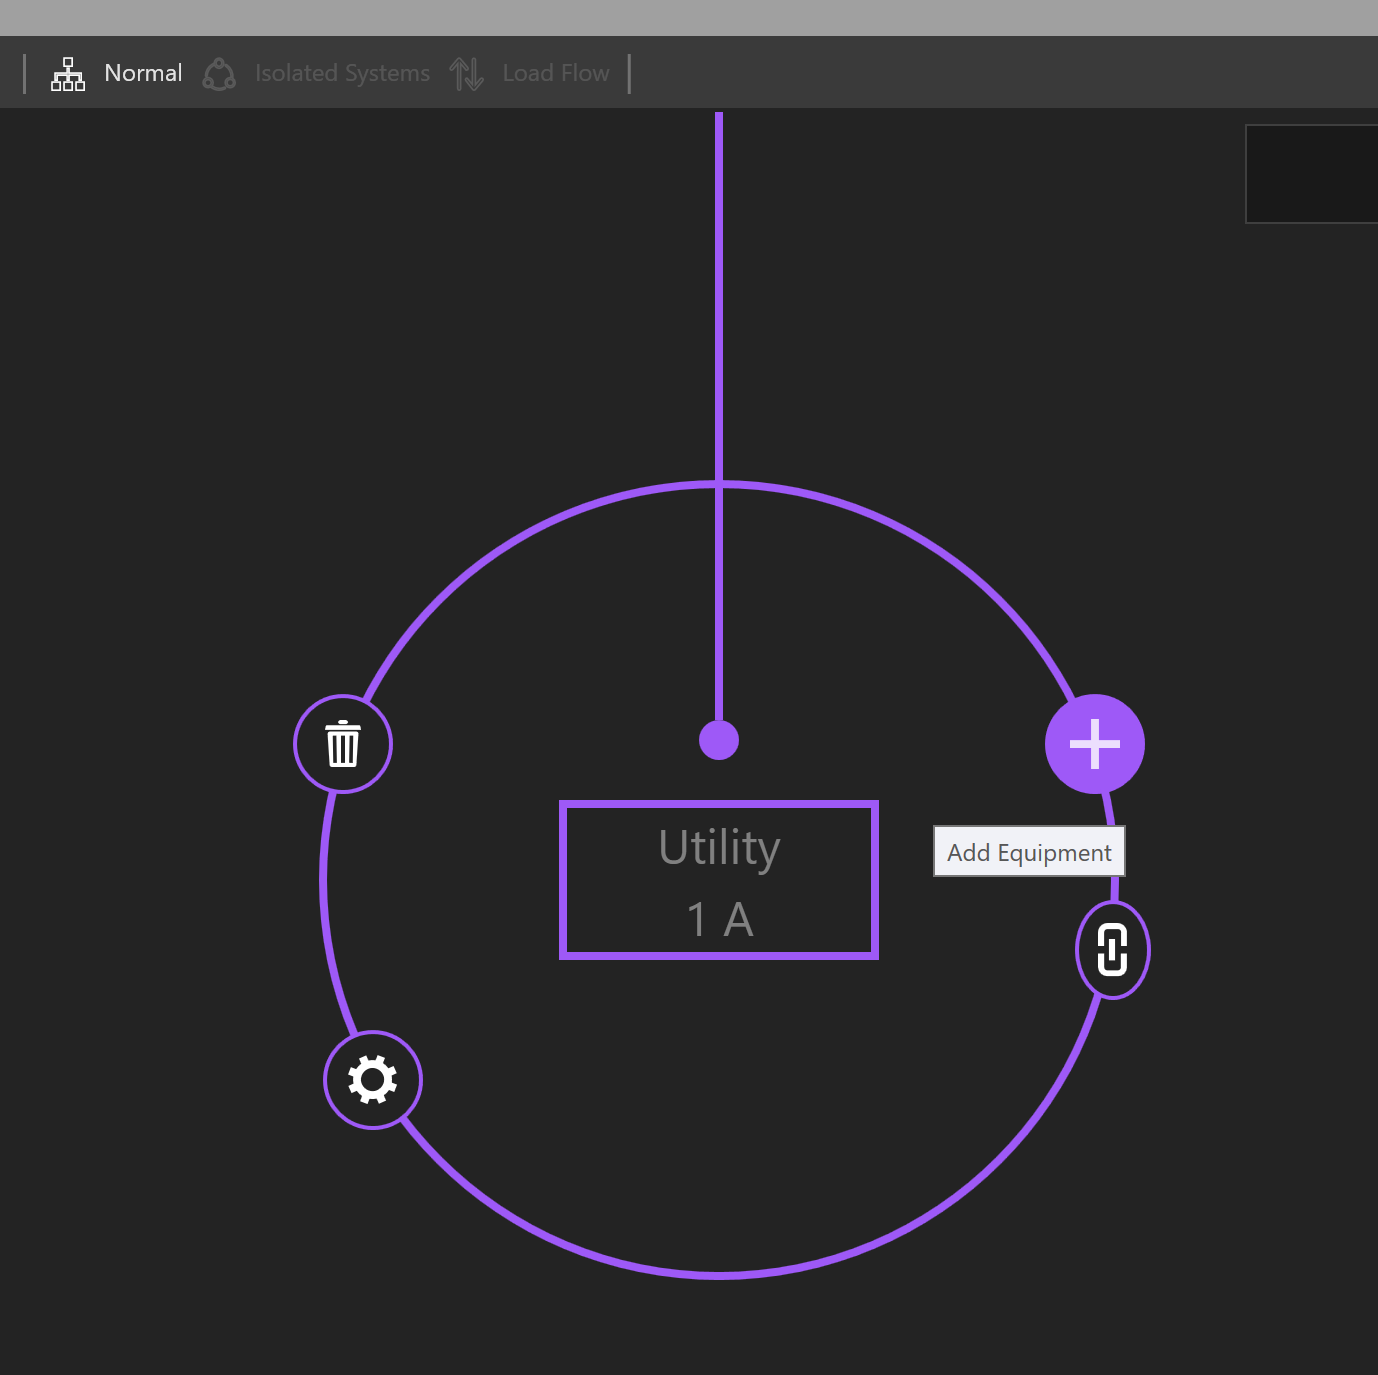
Task: Click the Add Equipment tooltip
Action: (x=1029, y=852)
